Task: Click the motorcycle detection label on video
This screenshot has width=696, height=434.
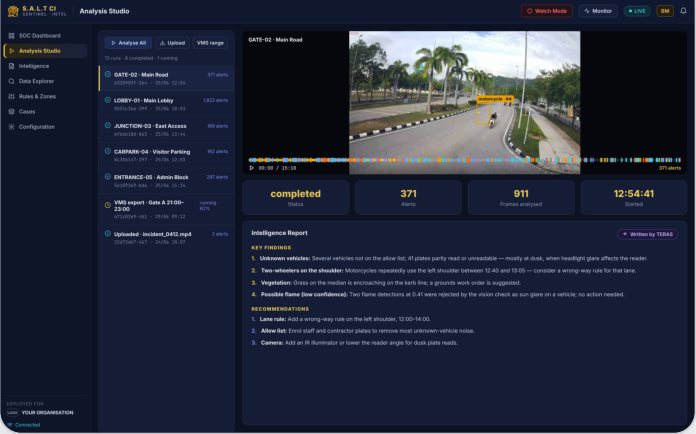Action: coord(495,99)
